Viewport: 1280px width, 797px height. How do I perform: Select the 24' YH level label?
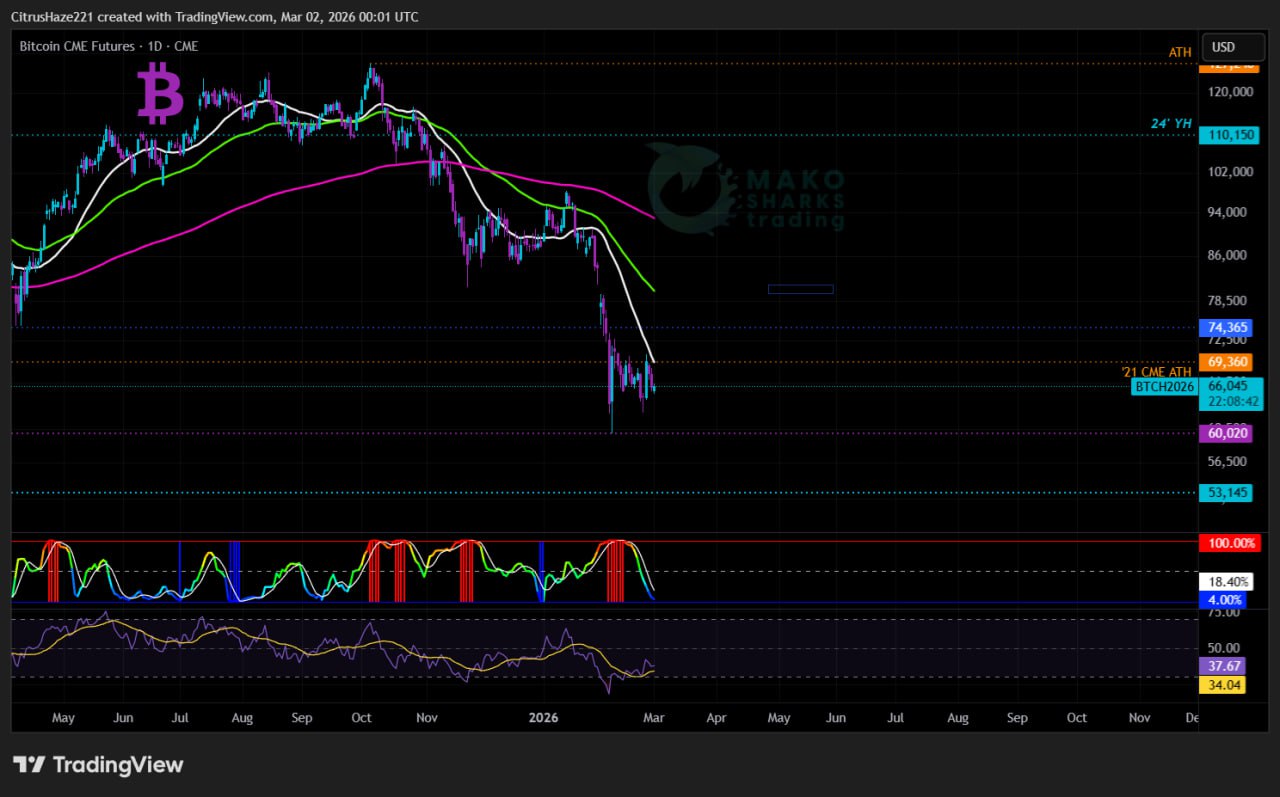pos(1170,124)
